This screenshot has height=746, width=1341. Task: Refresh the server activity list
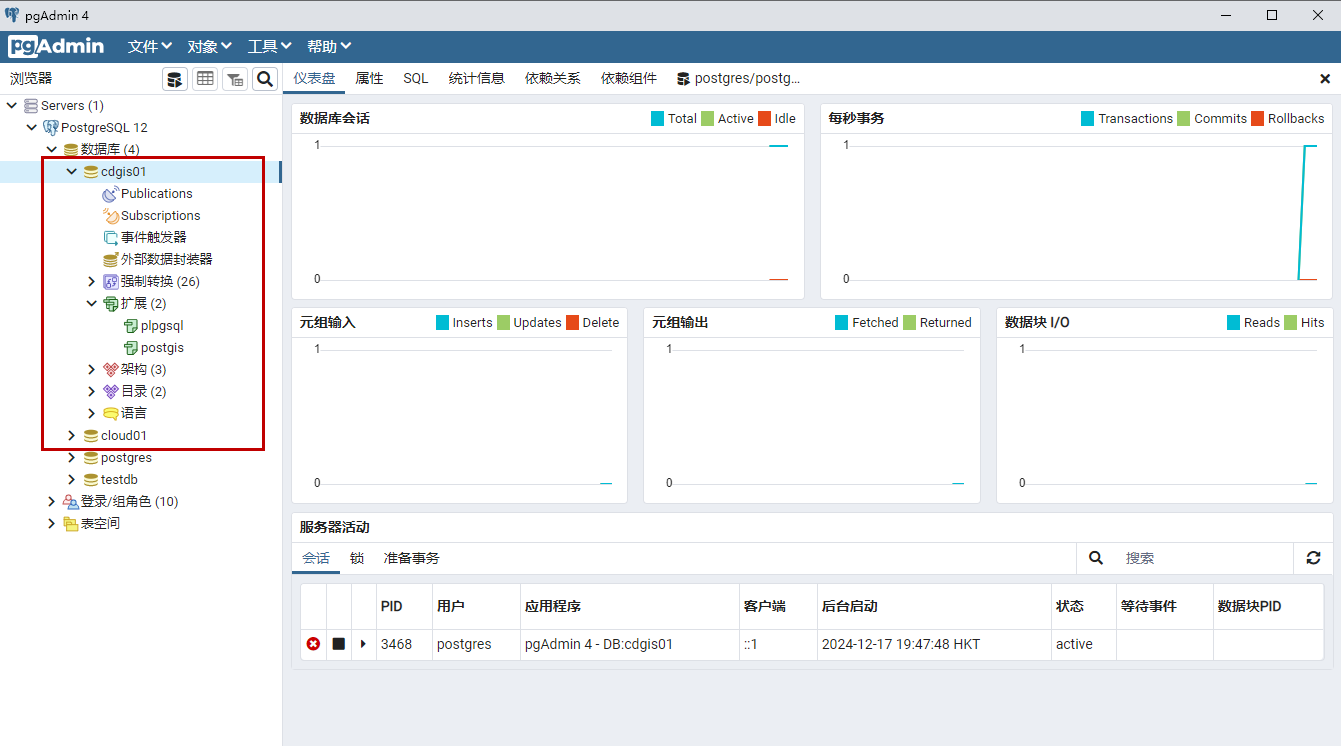pyautogui.click(x=1313, y=558)
